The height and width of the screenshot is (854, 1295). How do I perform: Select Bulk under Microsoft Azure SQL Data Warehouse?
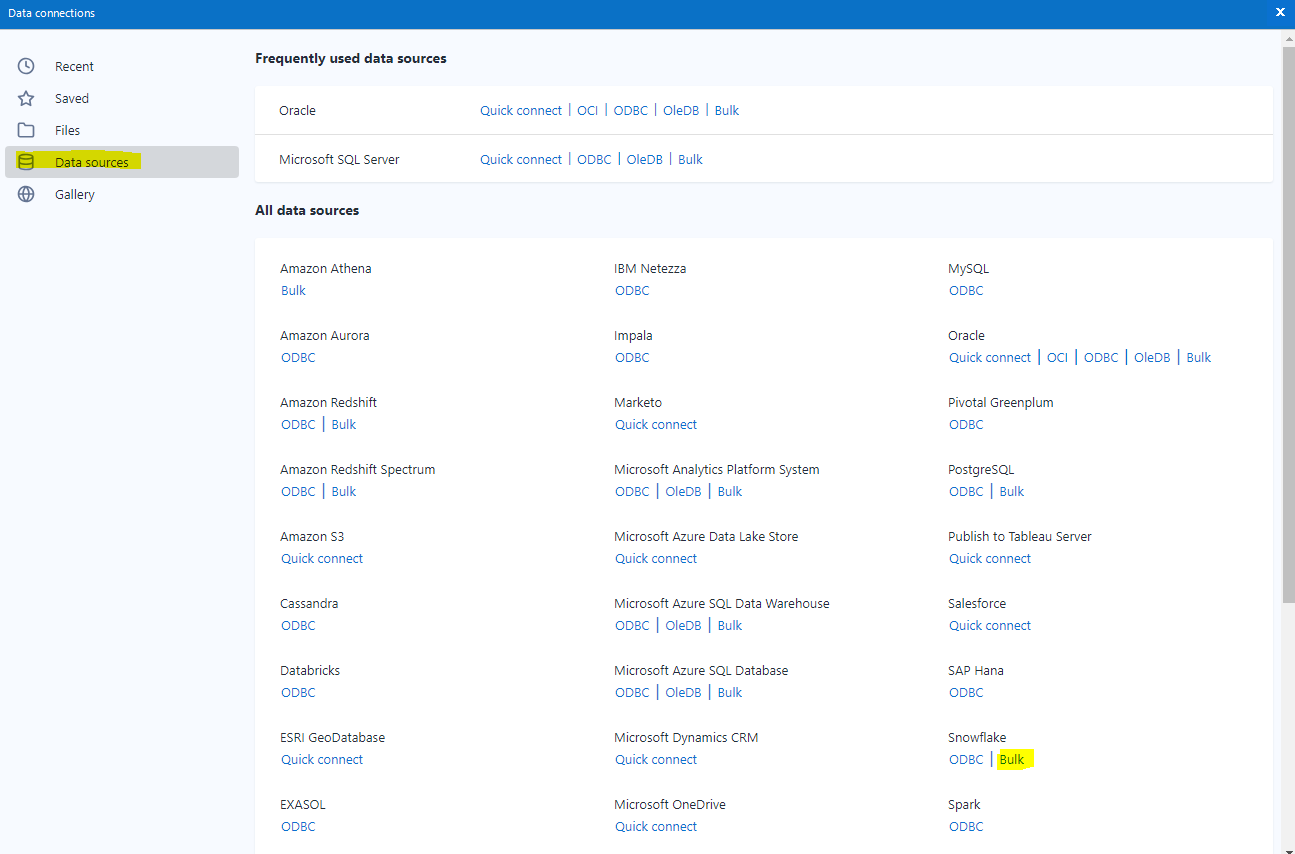pos(730,625)
